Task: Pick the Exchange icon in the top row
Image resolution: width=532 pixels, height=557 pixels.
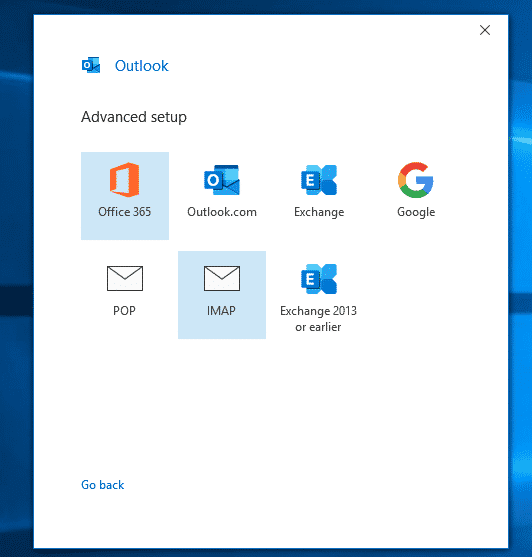Action: (319, 180)
